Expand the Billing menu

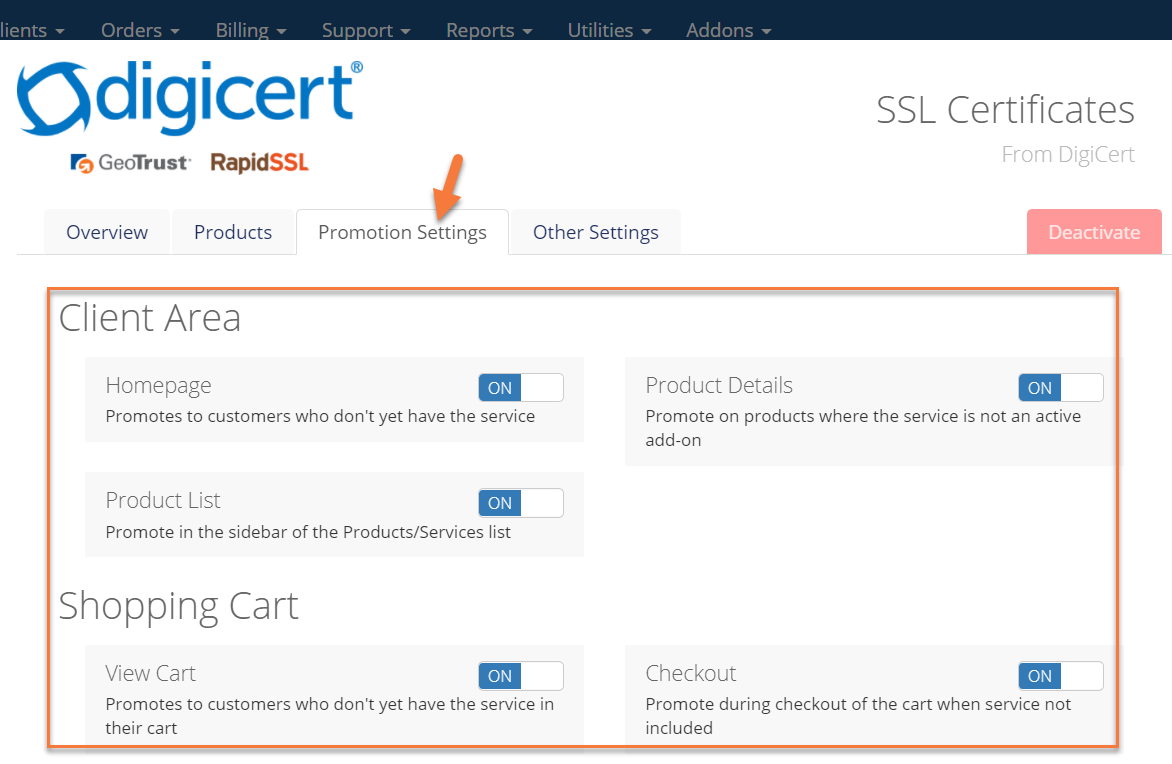[x=251, y=30]
